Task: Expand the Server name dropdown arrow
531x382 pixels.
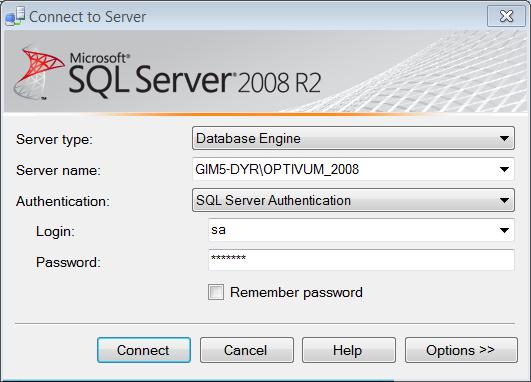Action: point(504,169)
